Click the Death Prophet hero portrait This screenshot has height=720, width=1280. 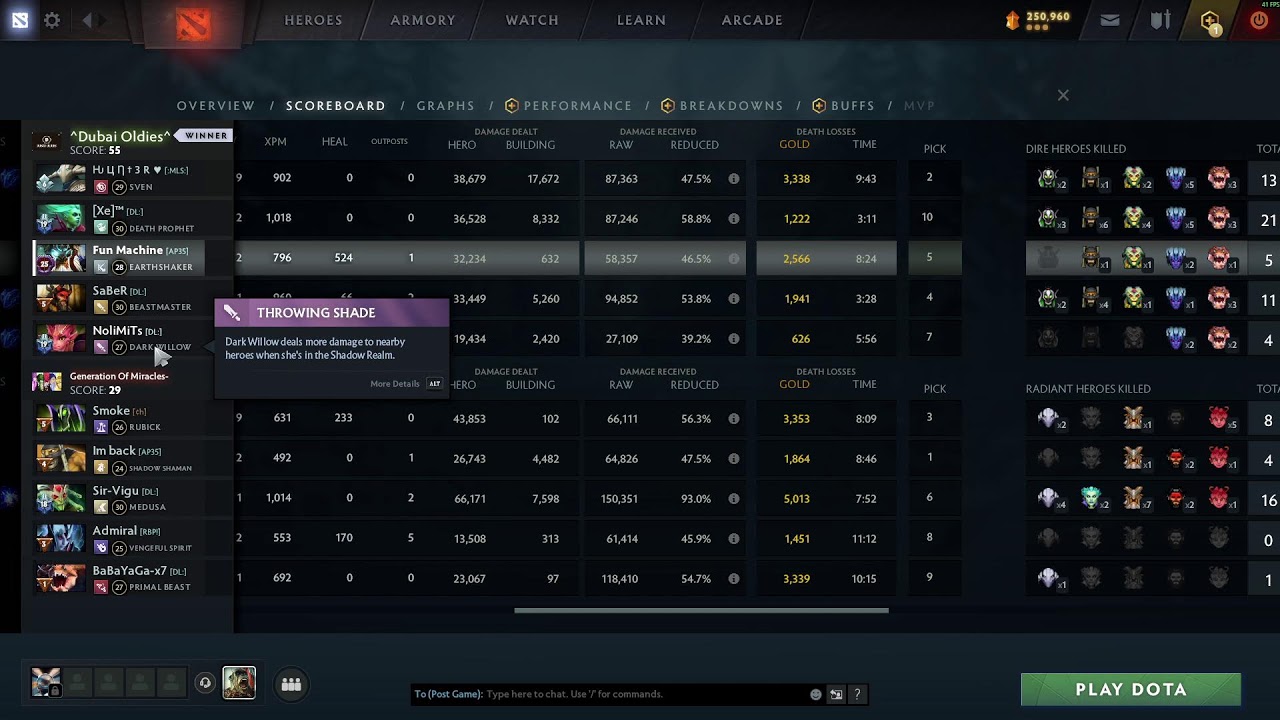(61, 218)
